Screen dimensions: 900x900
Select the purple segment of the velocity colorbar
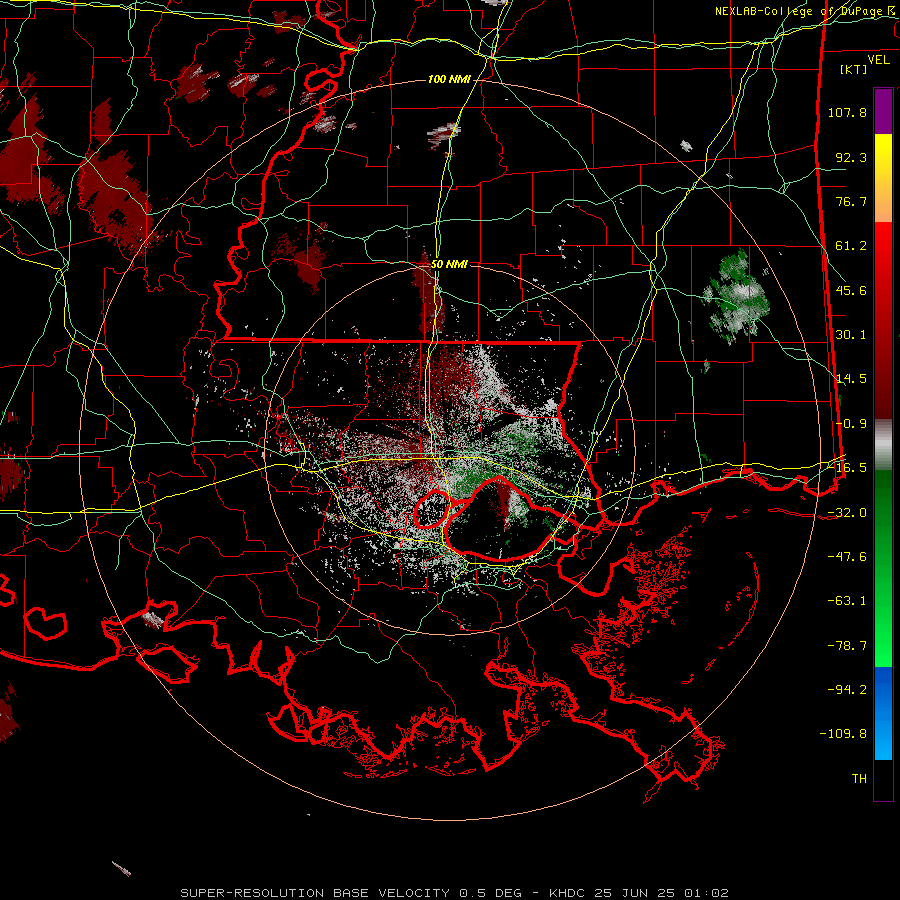(x=883, y=111)
